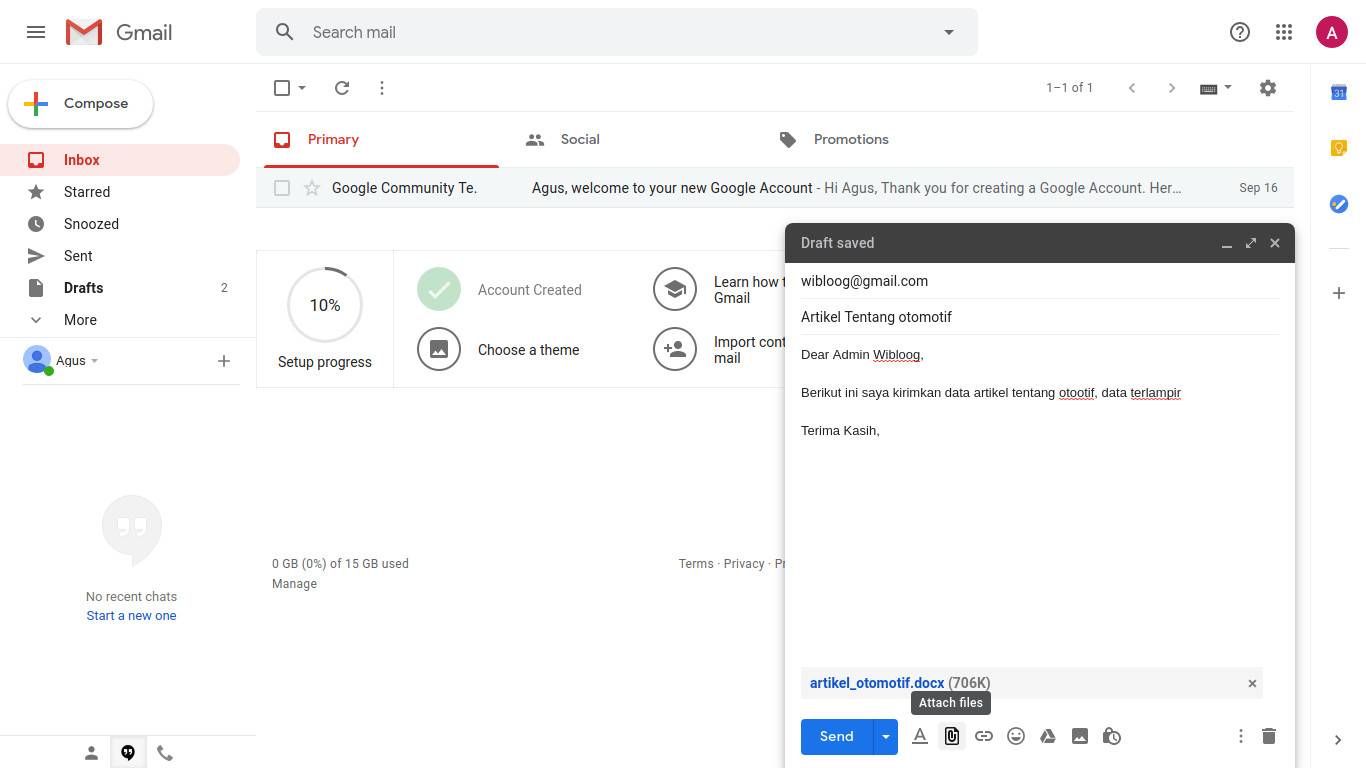Screen dimensions: 1366x768
Task: Tick the select-all checkbox
Action: click(282, 88)
